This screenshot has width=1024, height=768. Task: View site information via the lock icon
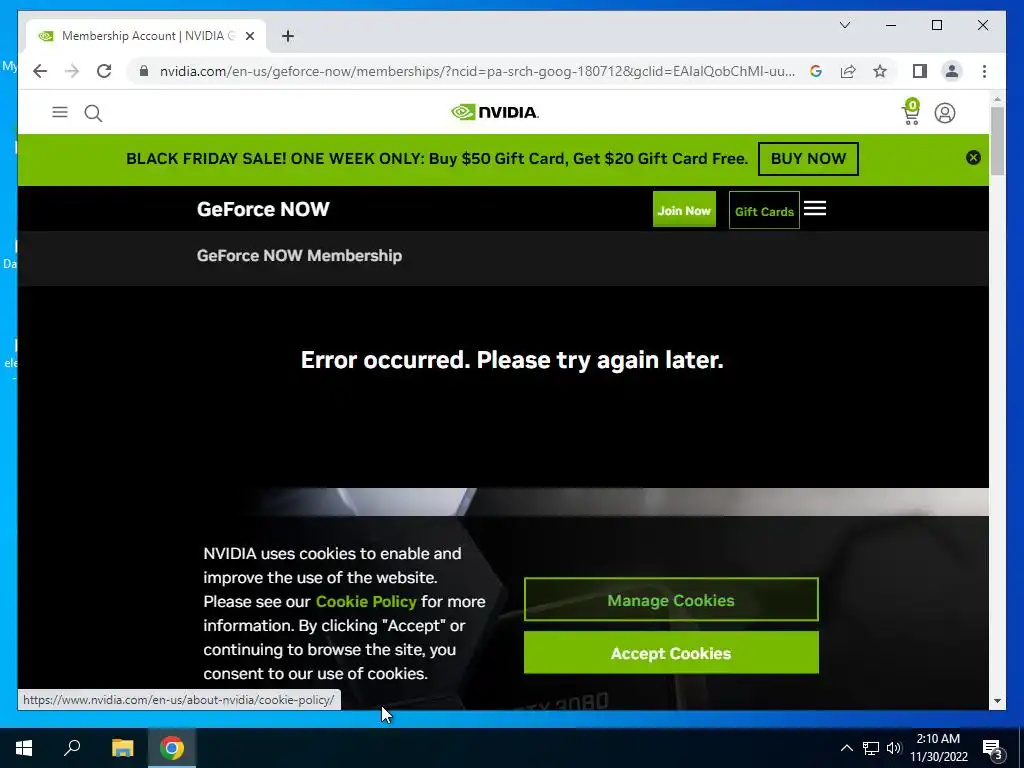[144, 71]
